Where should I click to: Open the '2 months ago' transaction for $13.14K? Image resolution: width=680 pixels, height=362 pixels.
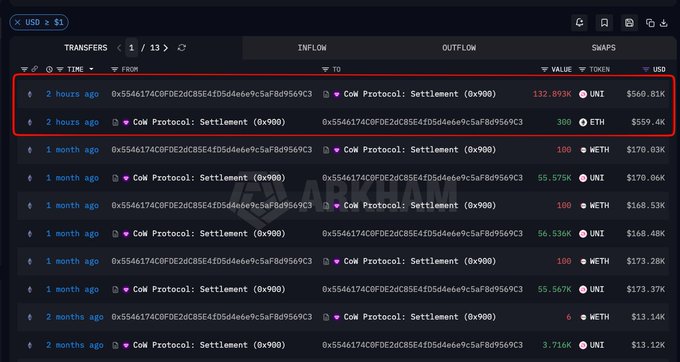75,317
